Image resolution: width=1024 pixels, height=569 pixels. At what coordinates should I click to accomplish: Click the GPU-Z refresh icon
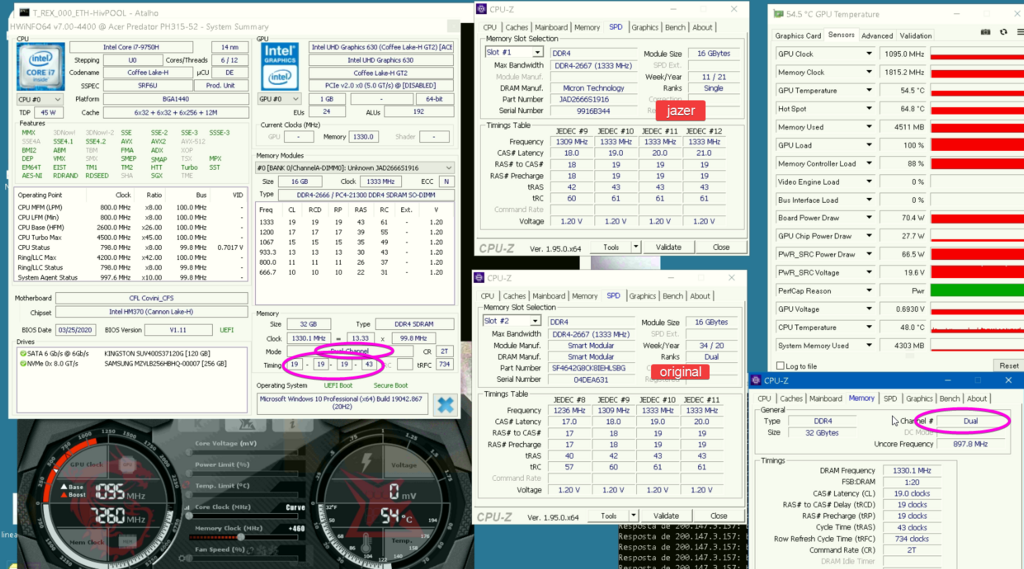pos(1004,32)
